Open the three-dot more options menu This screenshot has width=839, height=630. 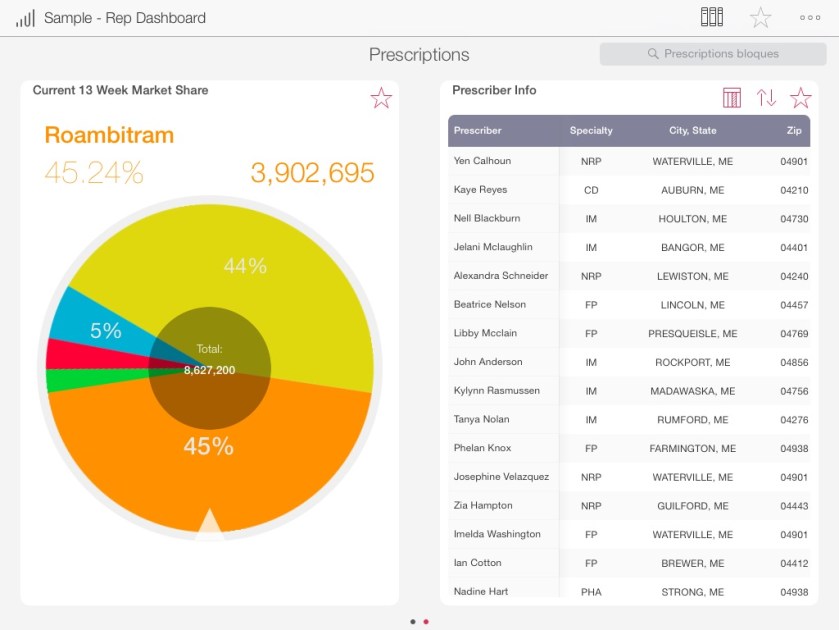[x=810, y=18]
